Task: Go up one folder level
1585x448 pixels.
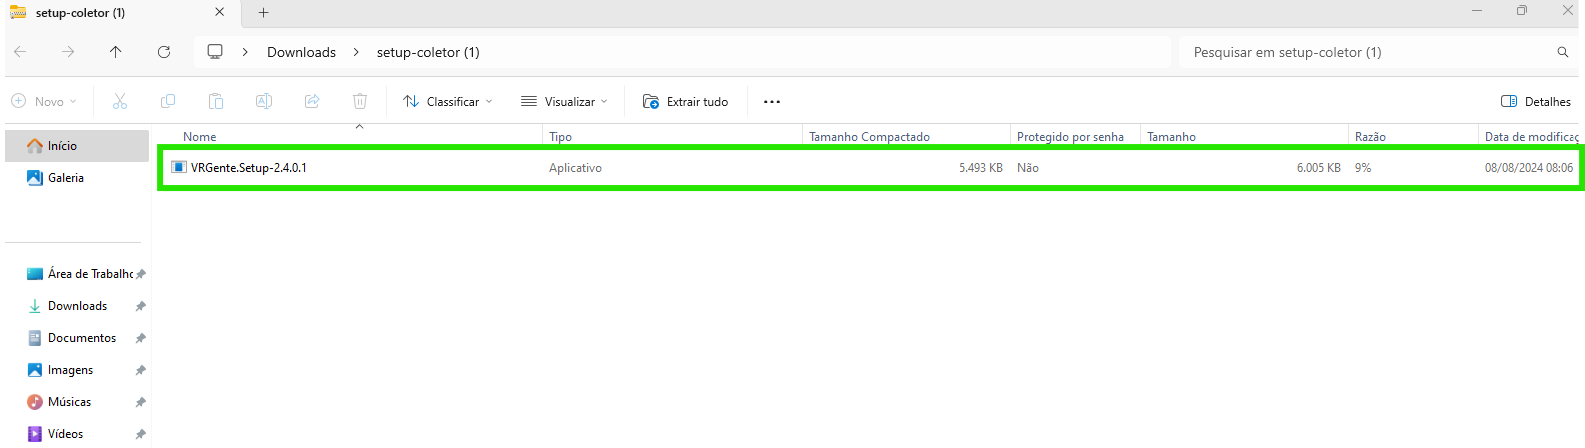Action: 116,52
